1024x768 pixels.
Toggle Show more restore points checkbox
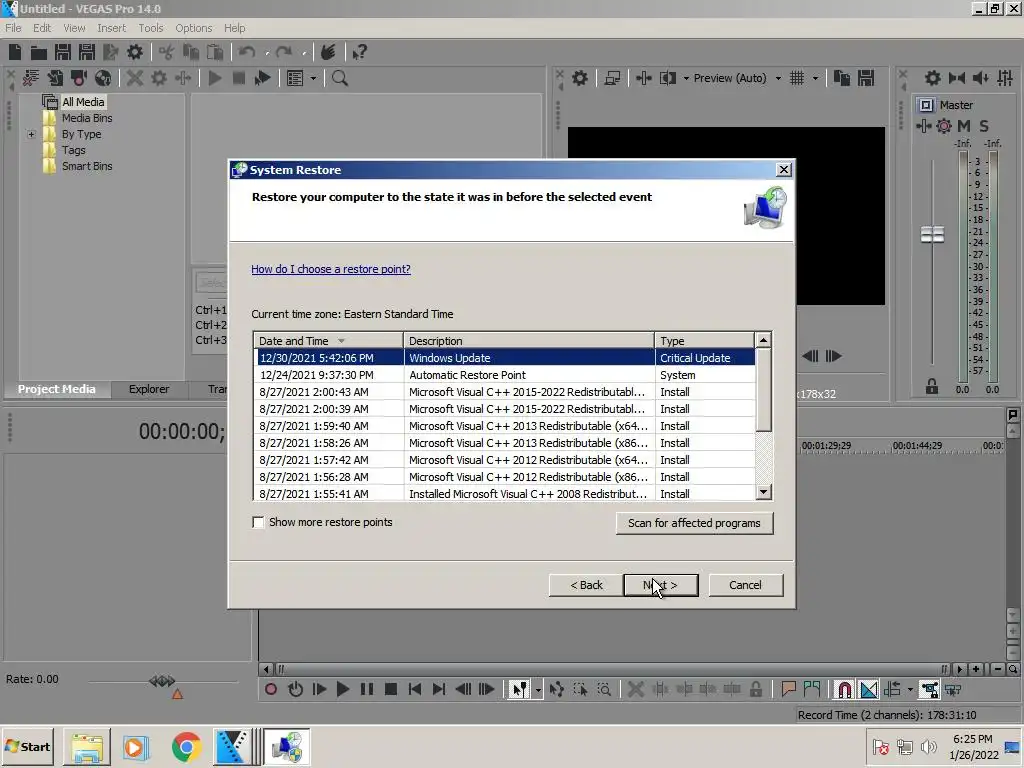tap(259, 522)
